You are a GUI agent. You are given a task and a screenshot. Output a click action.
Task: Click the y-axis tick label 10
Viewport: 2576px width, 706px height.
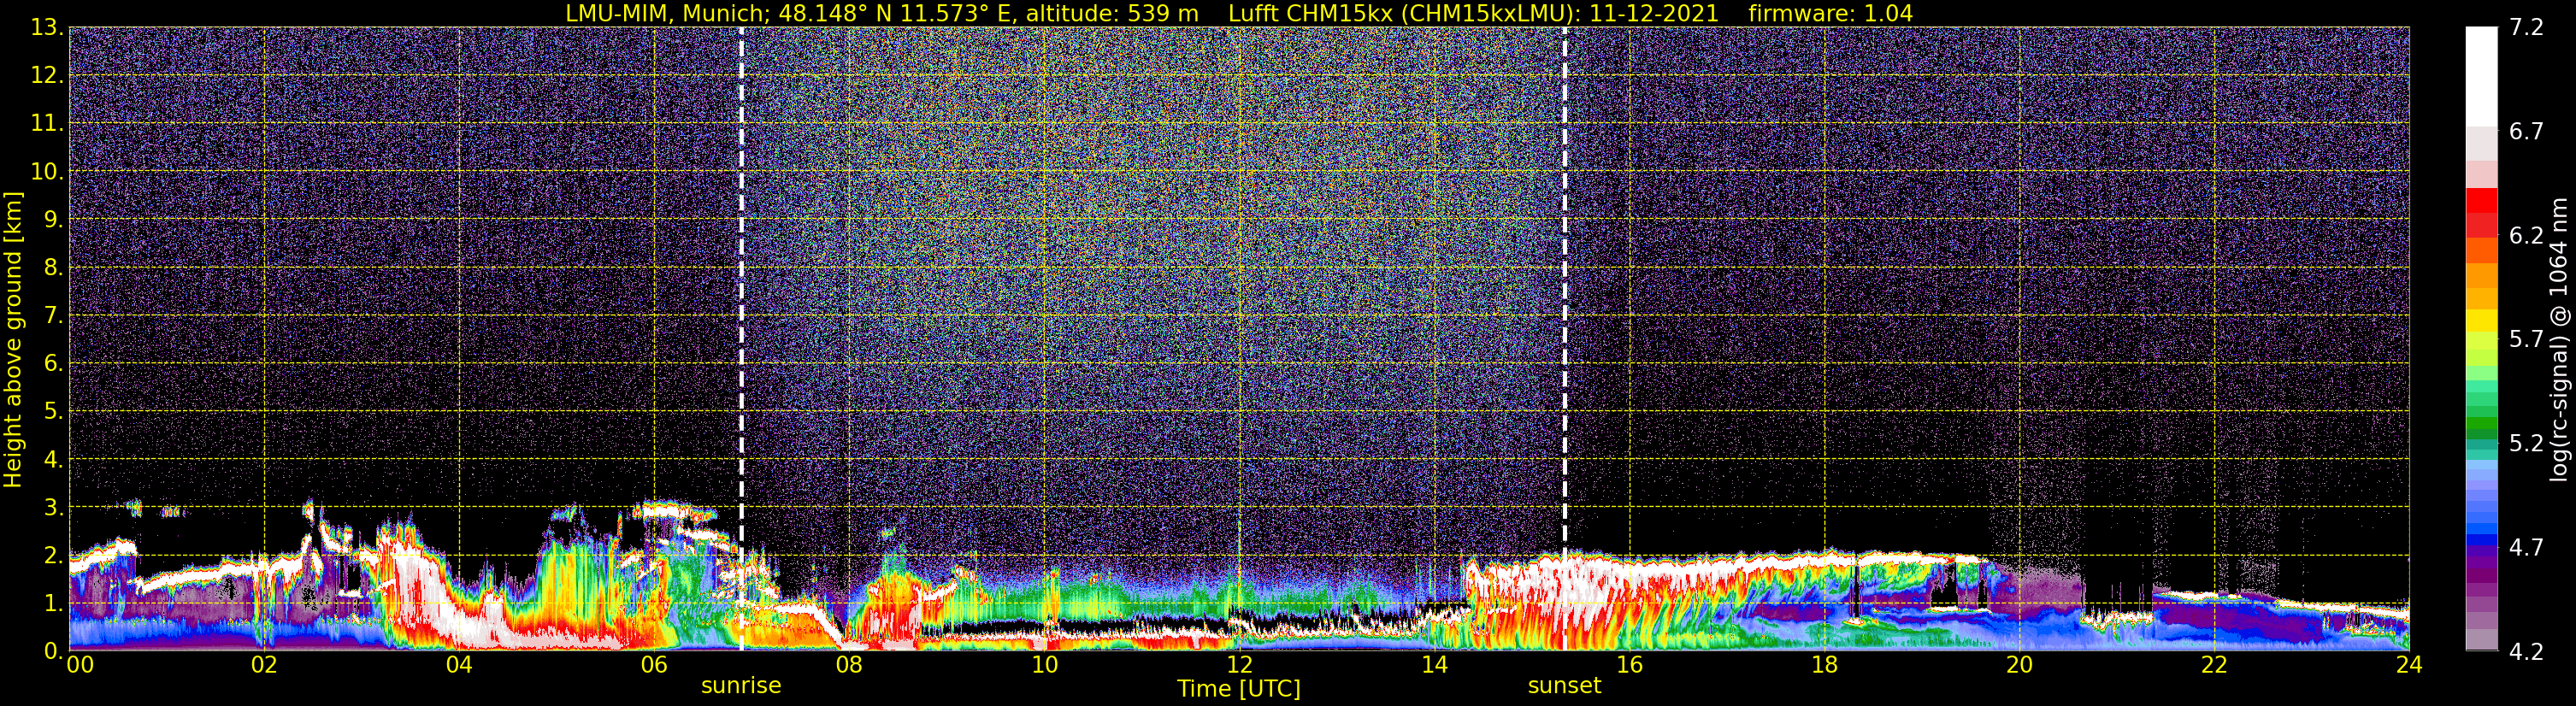click(46, 172)
